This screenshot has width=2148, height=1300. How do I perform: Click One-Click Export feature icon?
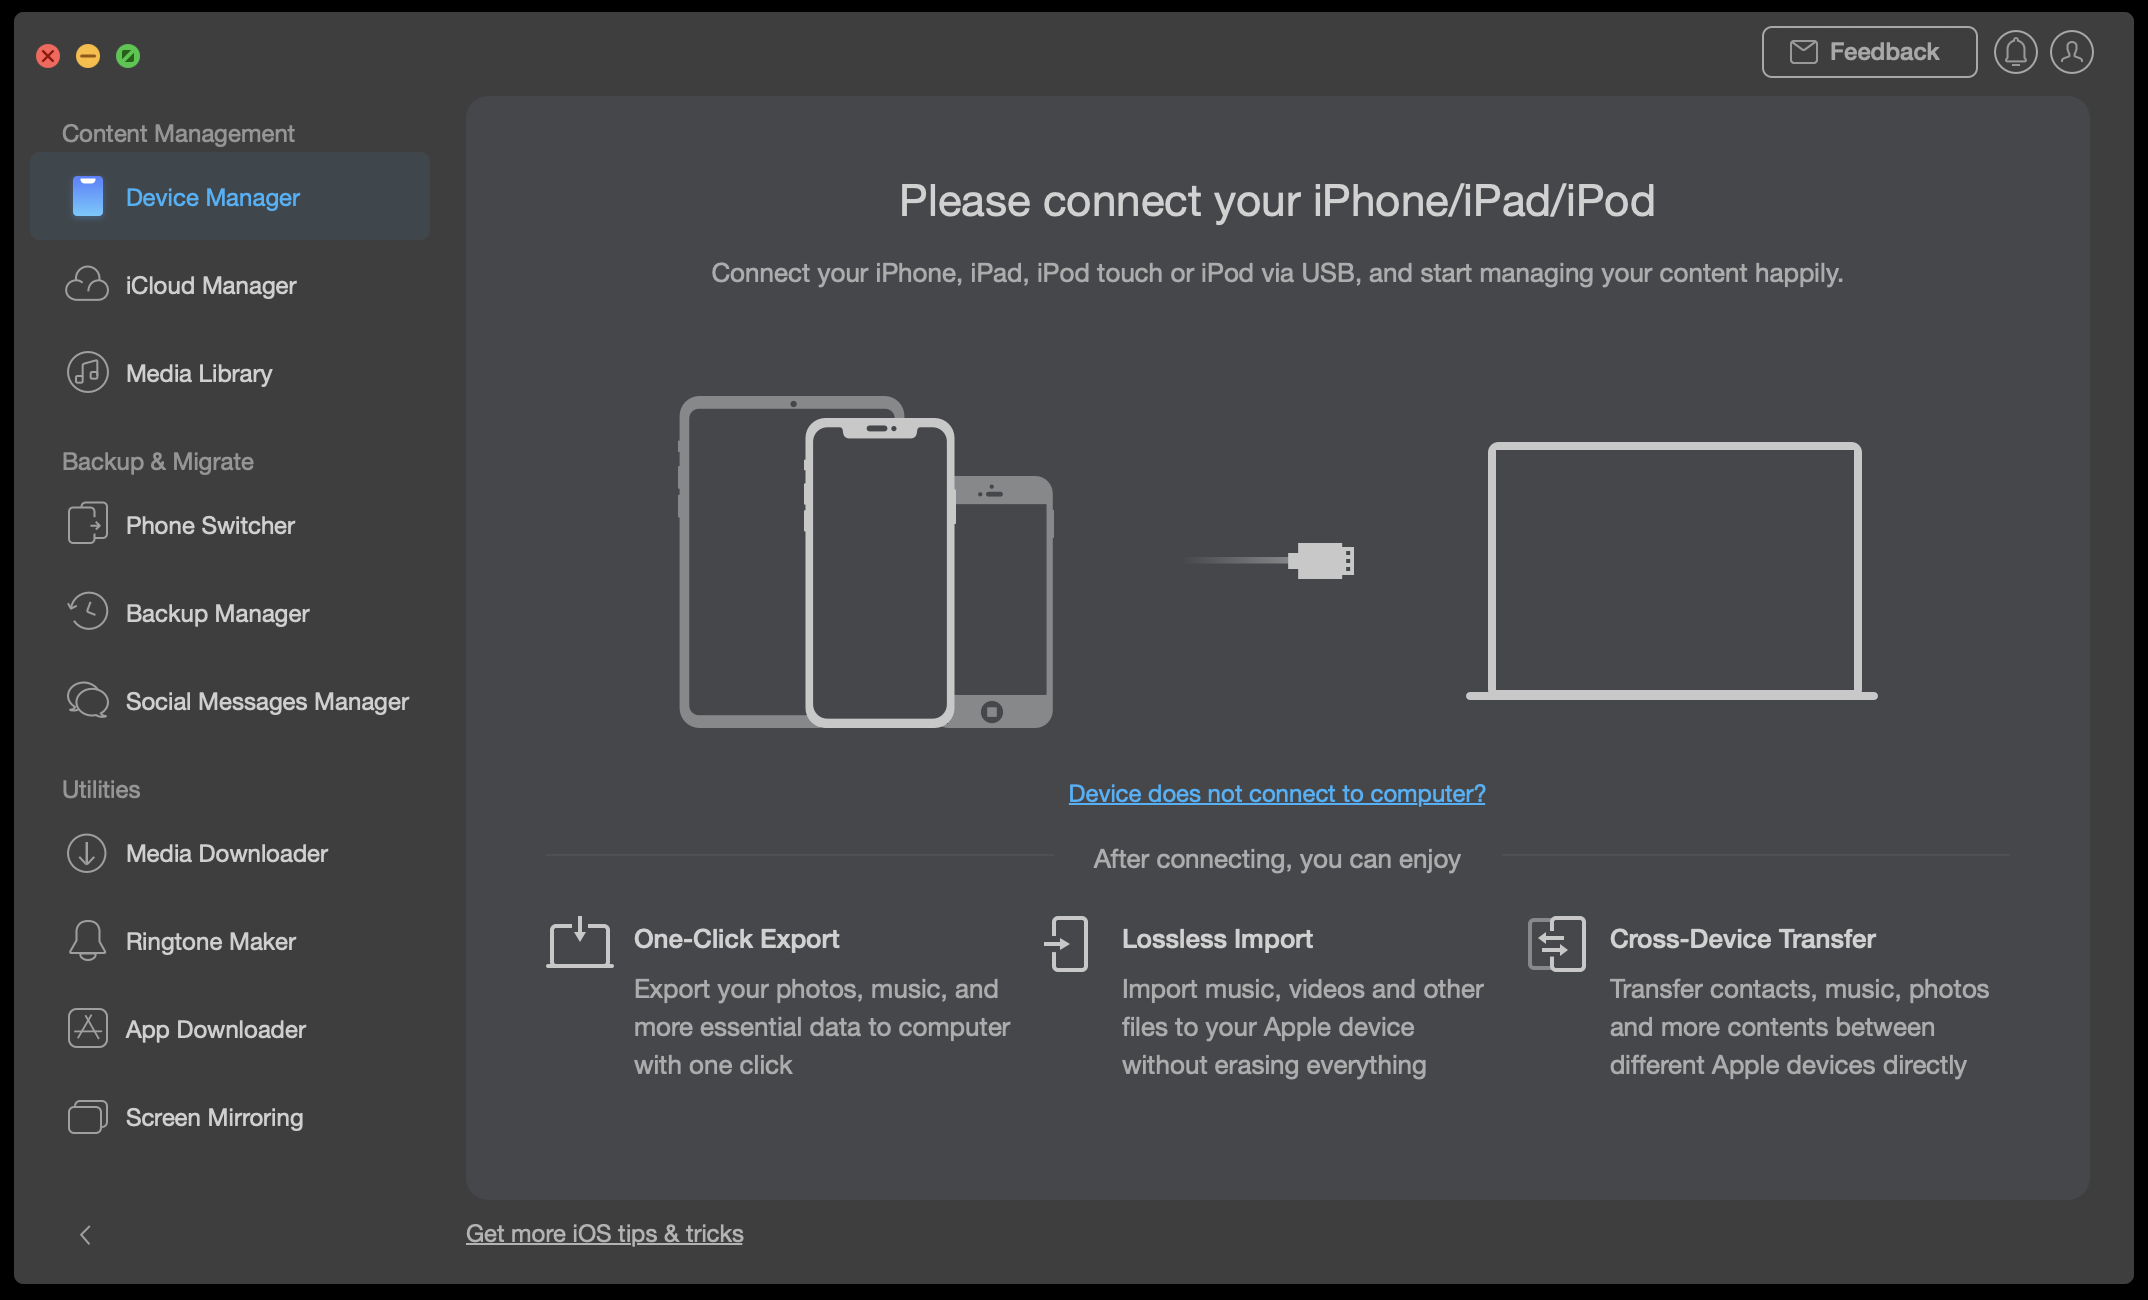580,938
